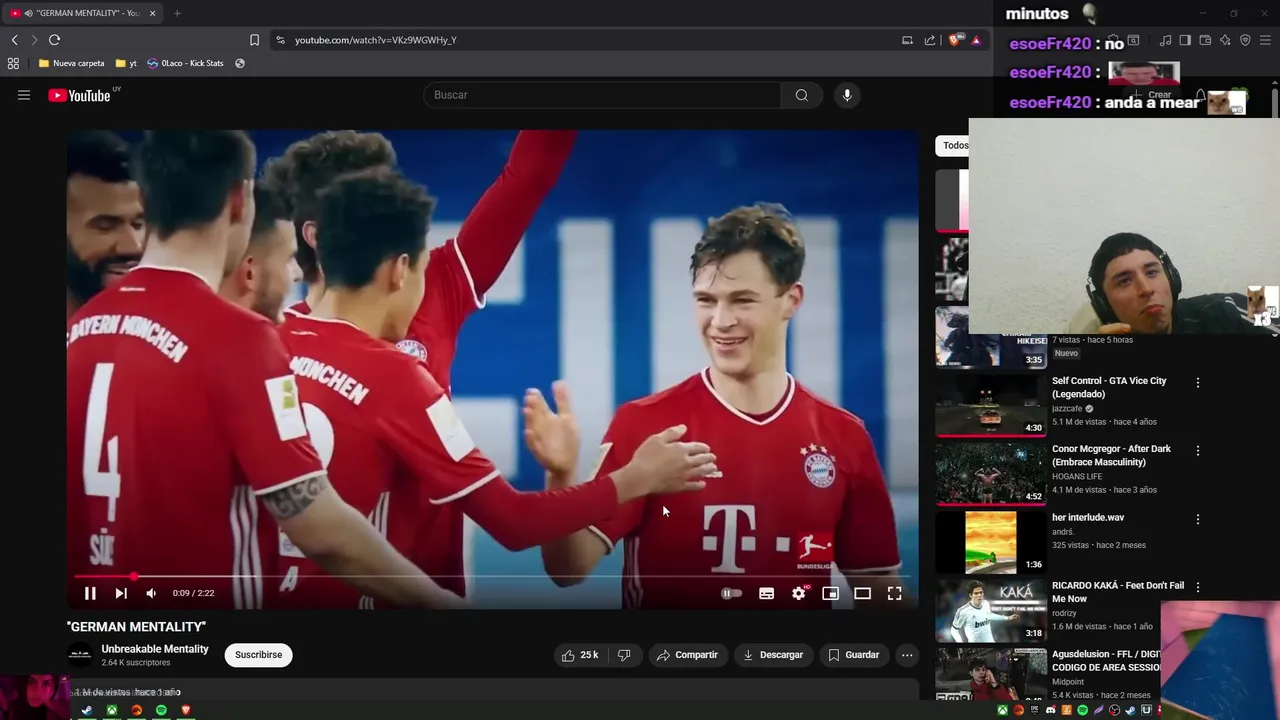Open Spotify in bottom taskbar
This screenshot has height=720, width=1280.
tap(161, 710)
